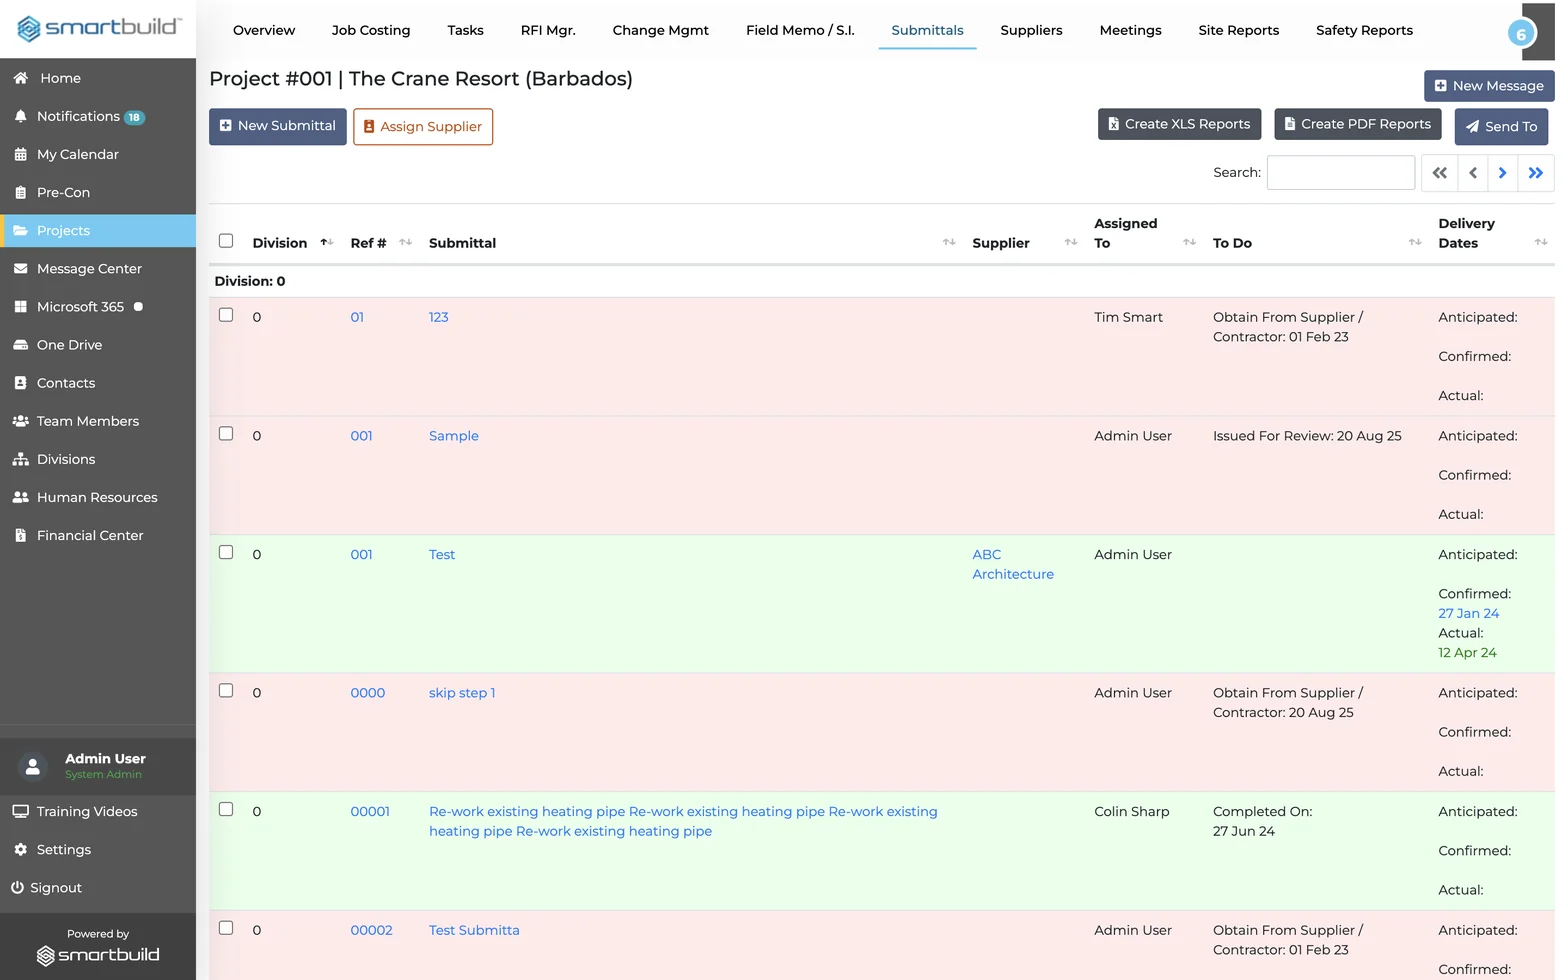Open the RFI Mgr. tab
The width and height of the screenshot is (1568, 980).
pyautogui.click(x=548, y=30)
